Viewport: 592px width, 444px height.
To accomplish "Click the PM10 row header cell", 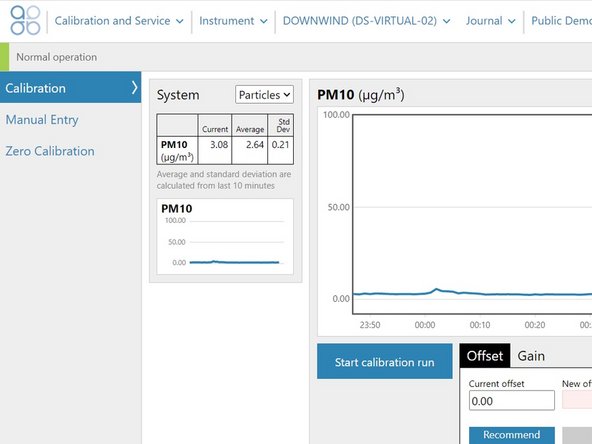I will (x=177, y=150).
